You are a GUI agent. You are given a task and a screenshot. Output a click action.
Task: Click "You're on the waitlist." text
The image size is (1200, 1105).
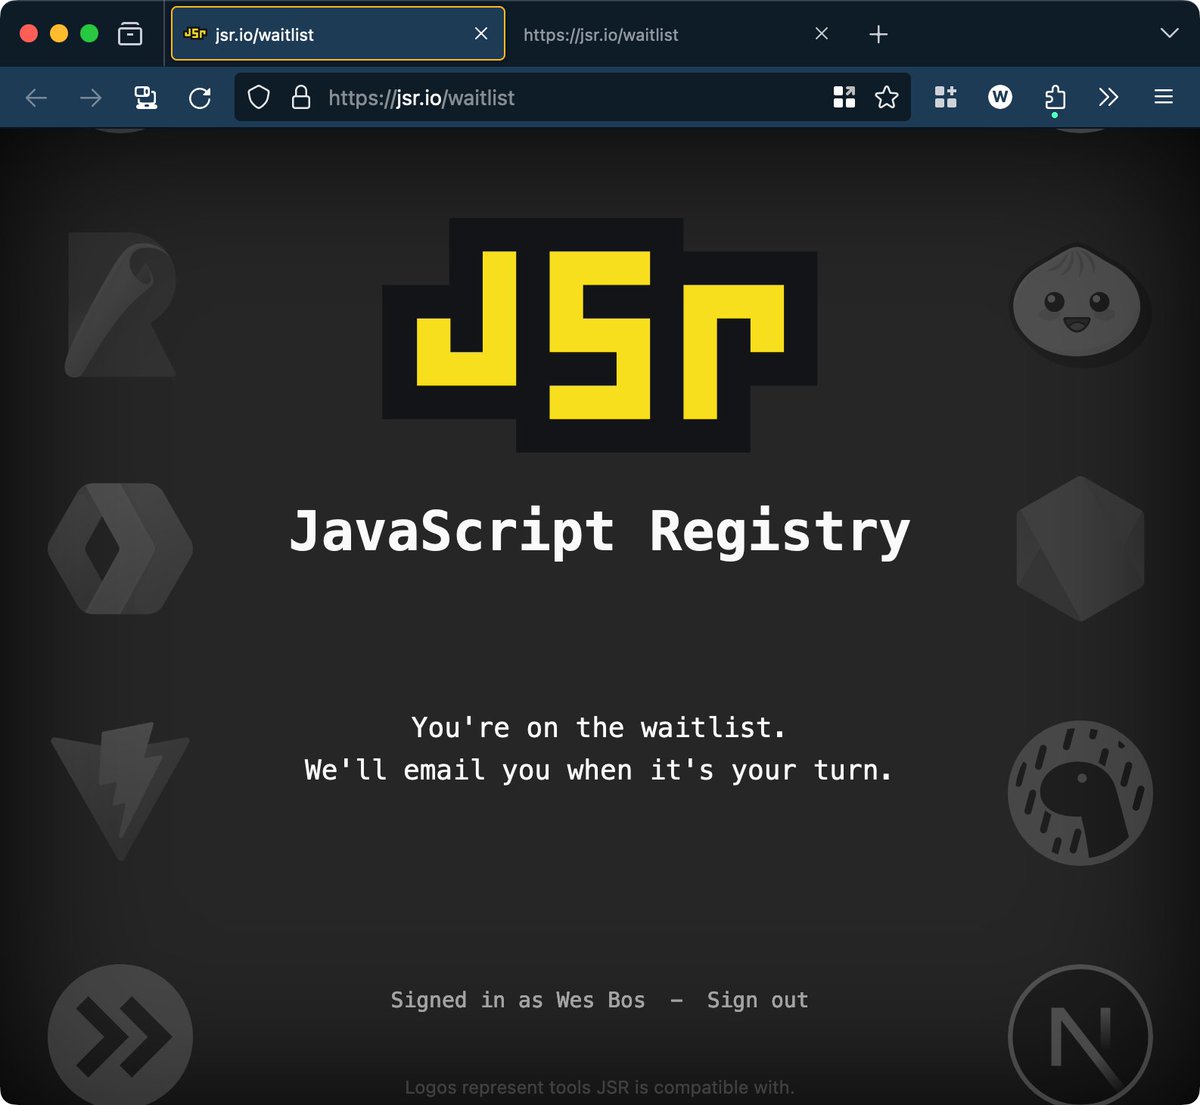coord(598,727)
